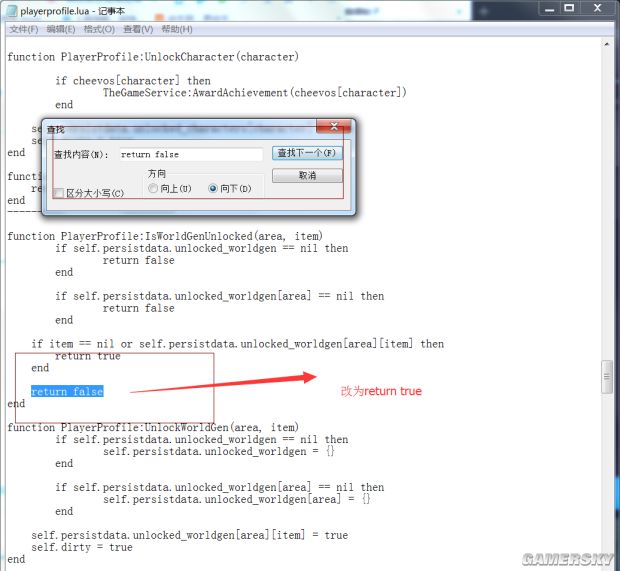Select the 向上 search direction
This screenshot has height=571, width=620.
tap(153, 188)
